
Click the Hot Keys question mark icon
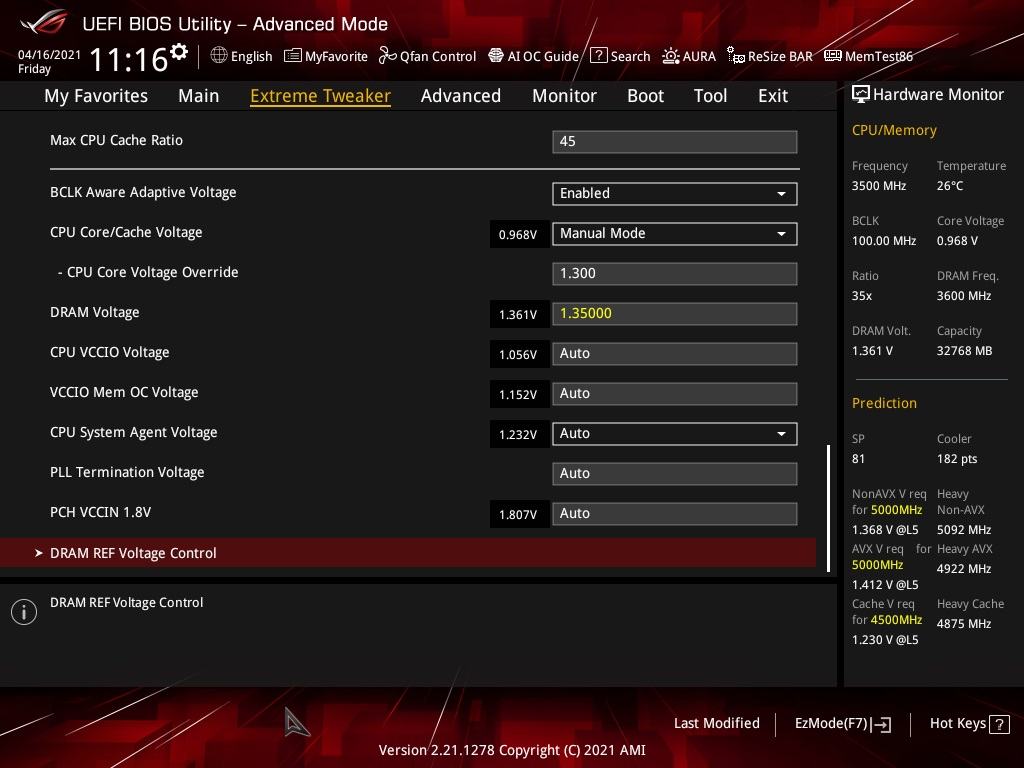pyautogui.click(x=999, y=724)
